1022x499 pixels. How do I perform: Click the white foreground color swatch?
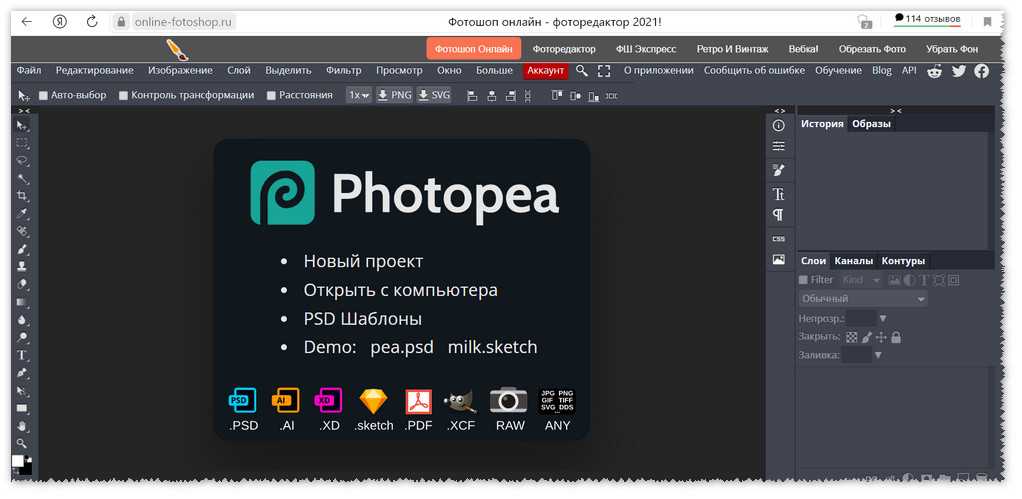[x=18, y=461]
